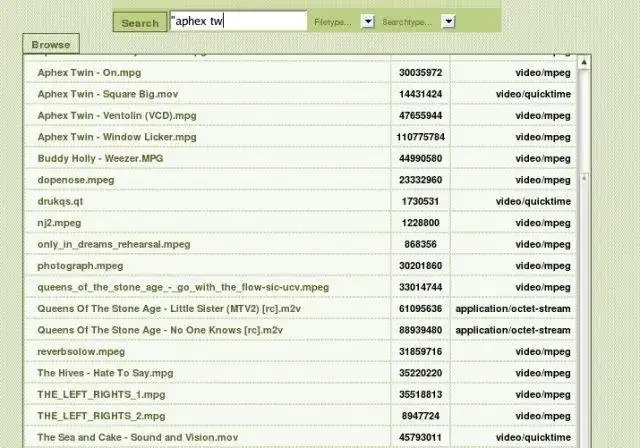Select nj2.mpeg file
This screenshot has height=448, width=640.
click(59, 223)
